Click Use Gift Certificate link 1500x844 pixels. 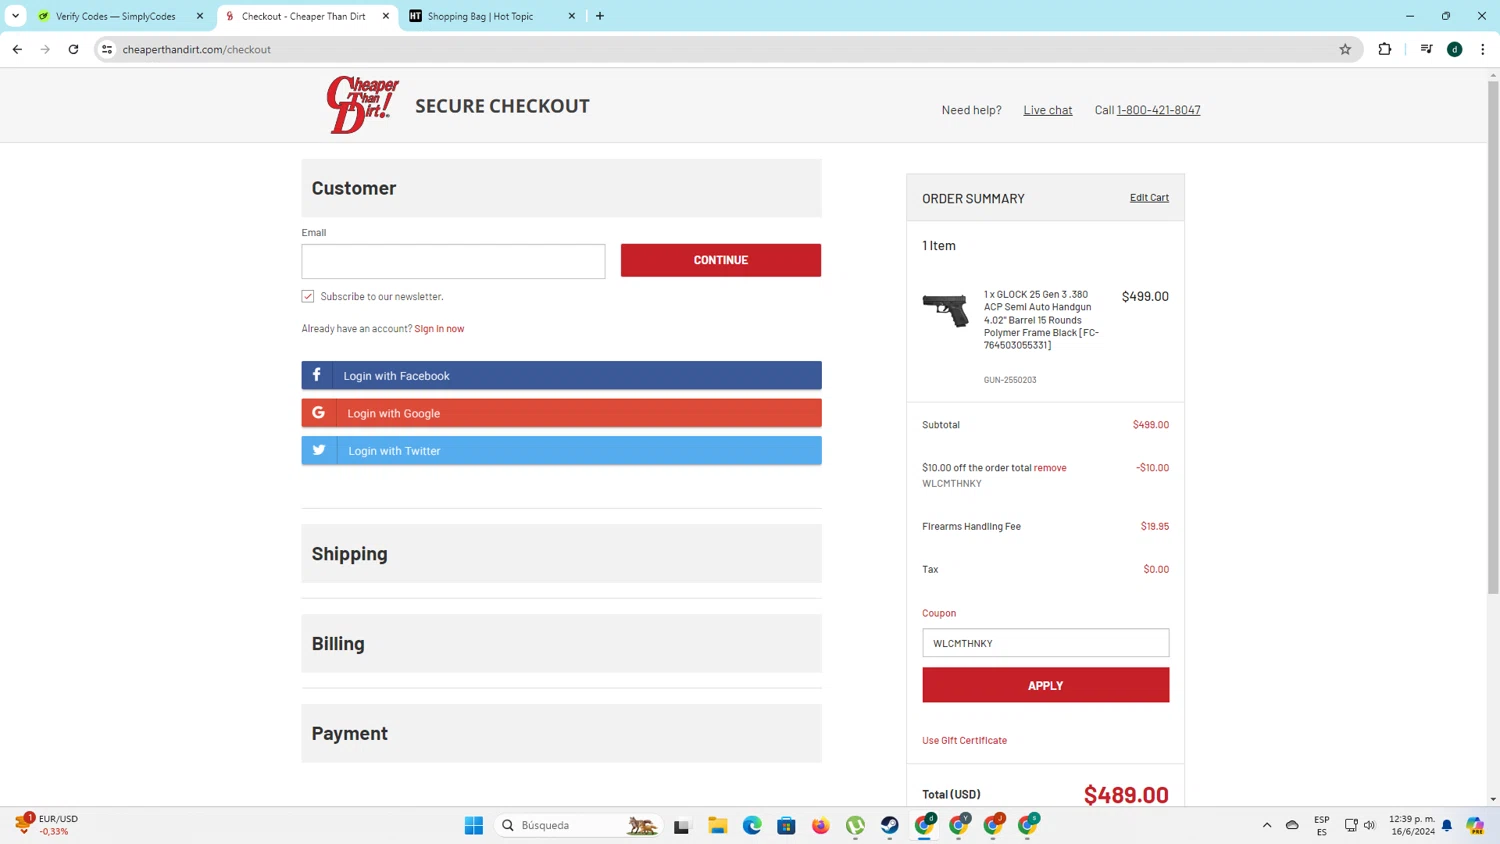coord(964,740)
